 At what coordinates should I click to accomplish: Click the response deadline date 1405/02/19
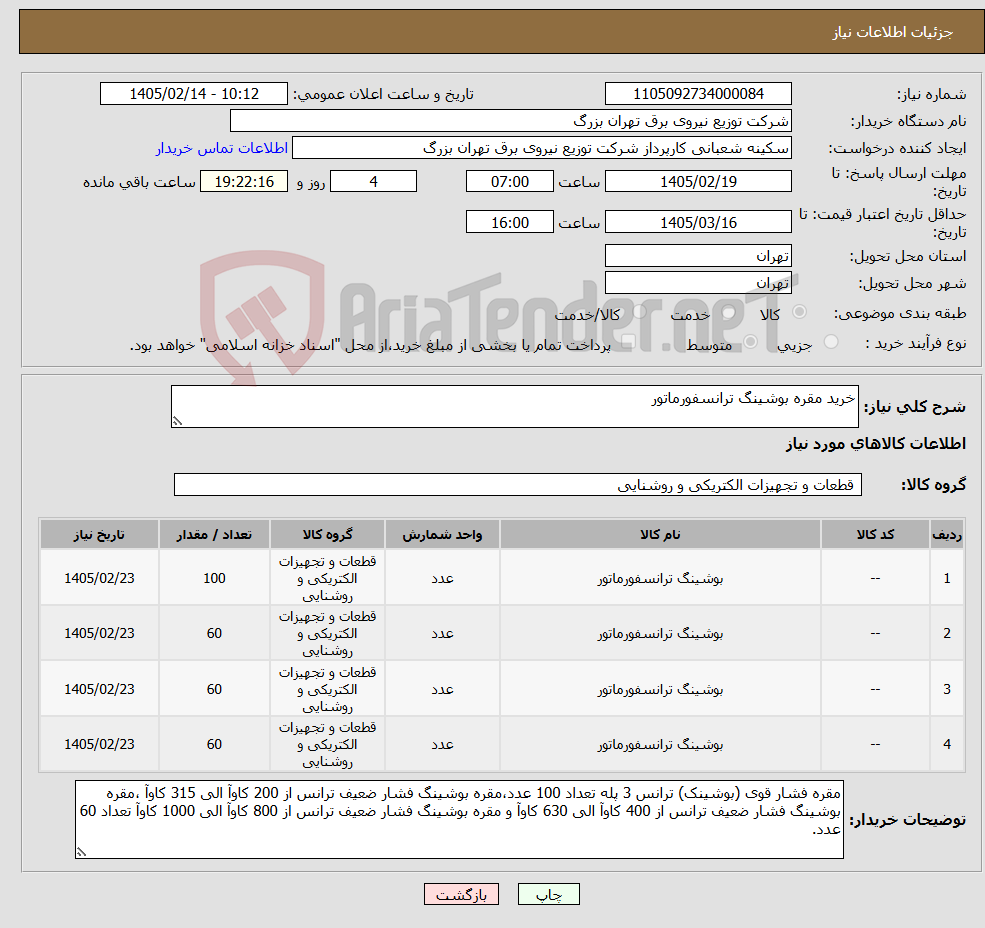pyautogui.click(x=698, y=182)
